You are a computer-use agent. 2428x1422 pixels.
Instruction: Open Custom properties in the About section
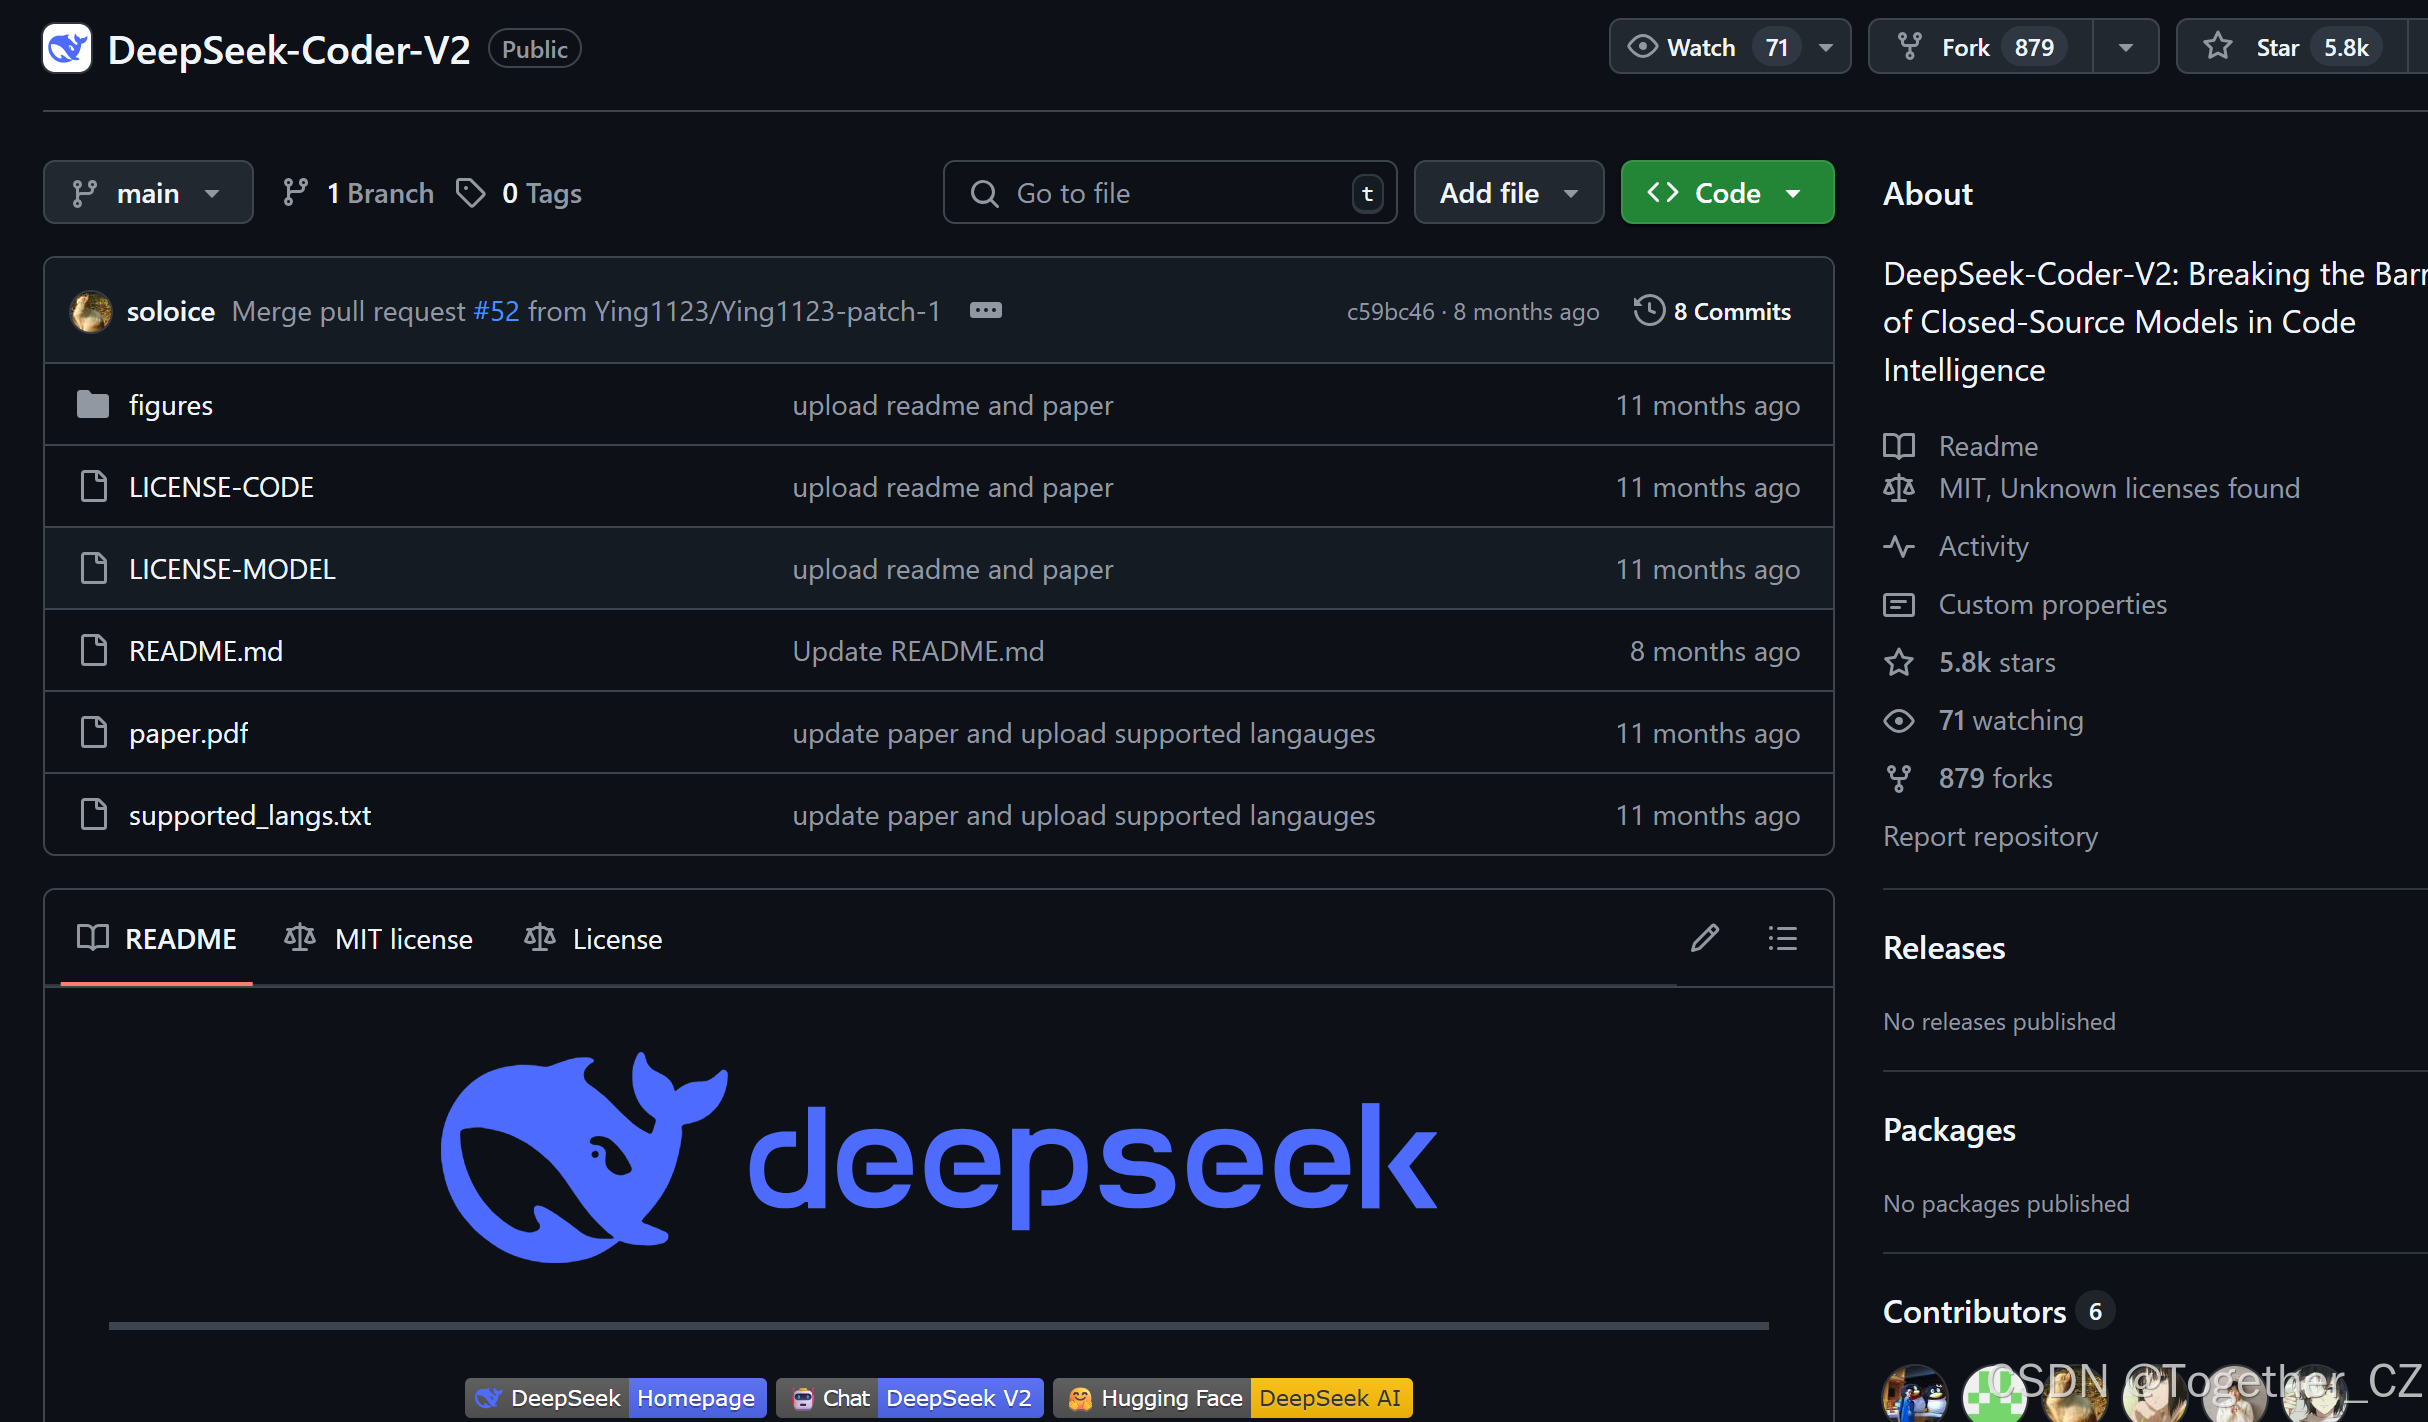click(2053, 604)
